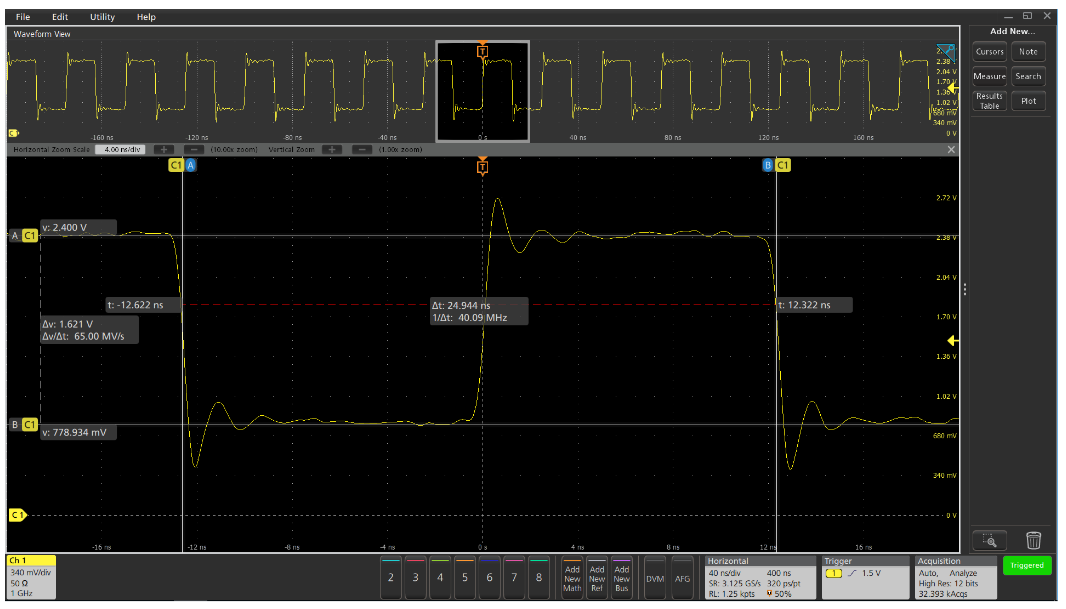
Task: Toggle channel 8 on
Action: 539,577
